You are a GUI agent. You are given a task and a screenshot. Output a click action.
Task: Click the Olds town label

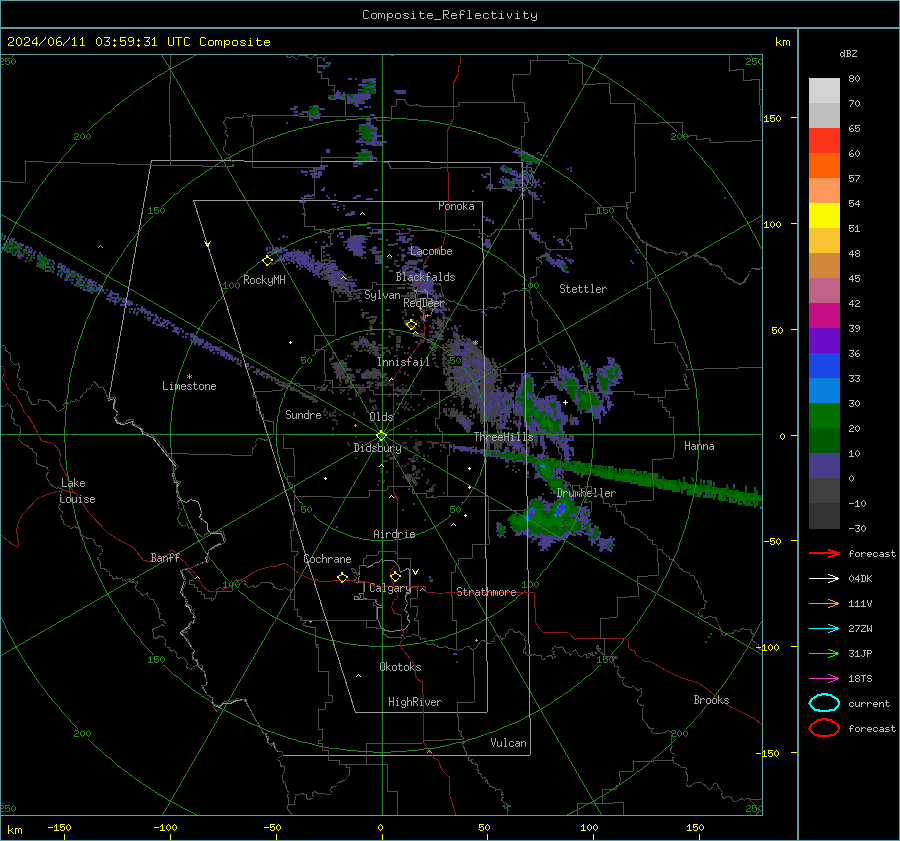pyautogui.click(x=381, y=417)
